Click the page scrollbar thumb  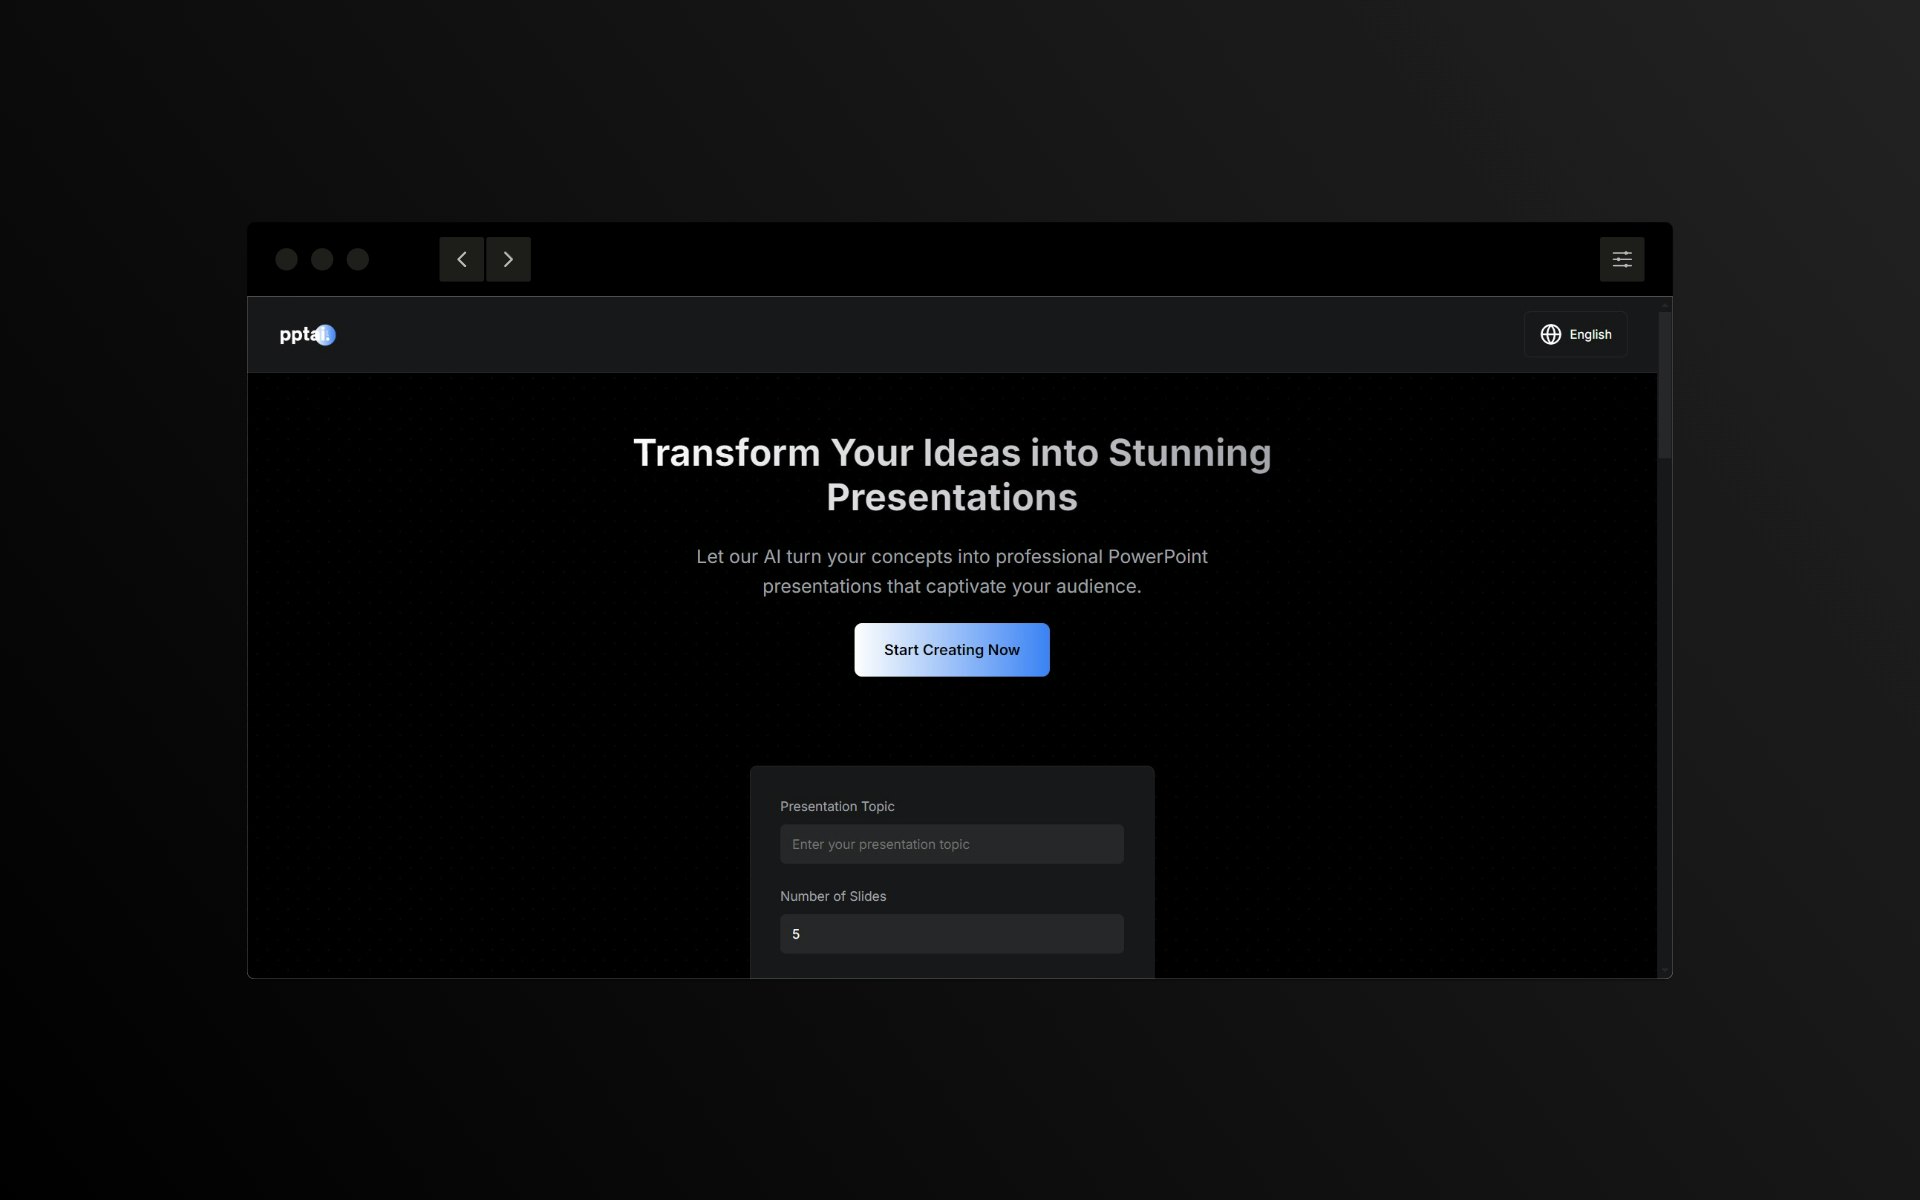[1664, 385]
